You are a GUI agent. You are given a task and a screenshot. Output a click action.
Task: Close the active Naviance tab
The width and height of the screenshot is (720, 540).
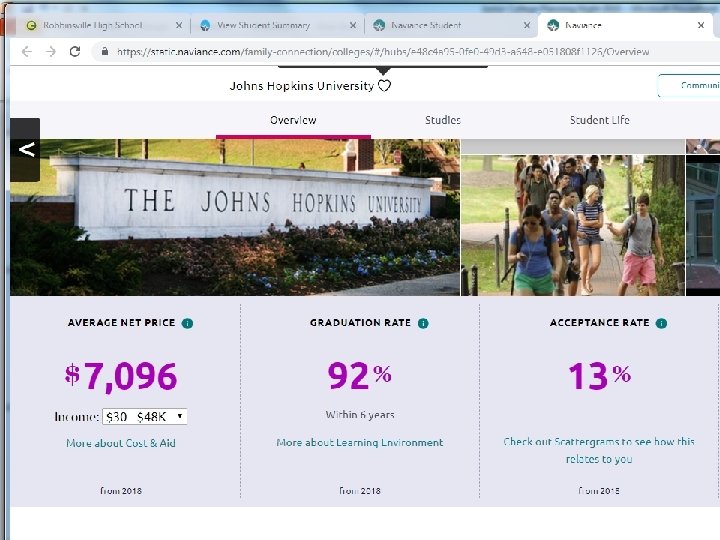click(701, 25)
